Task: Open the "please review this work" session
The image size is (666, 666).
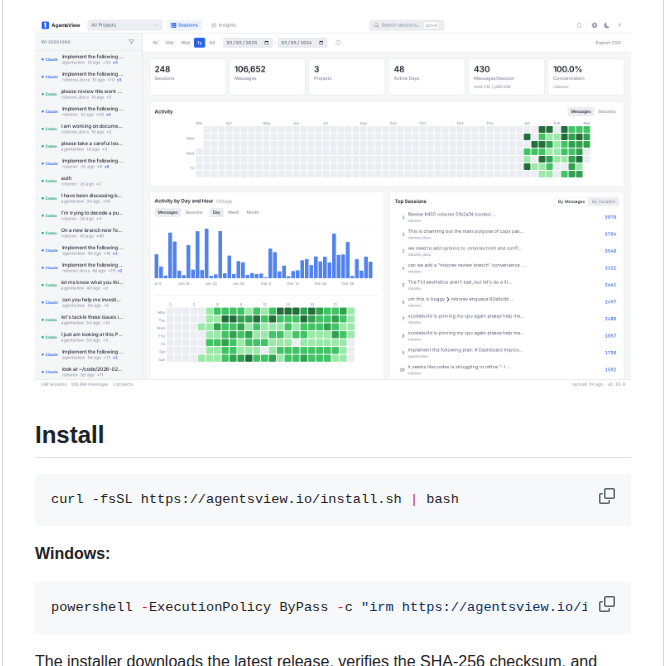Action: [x=91, y=92]
